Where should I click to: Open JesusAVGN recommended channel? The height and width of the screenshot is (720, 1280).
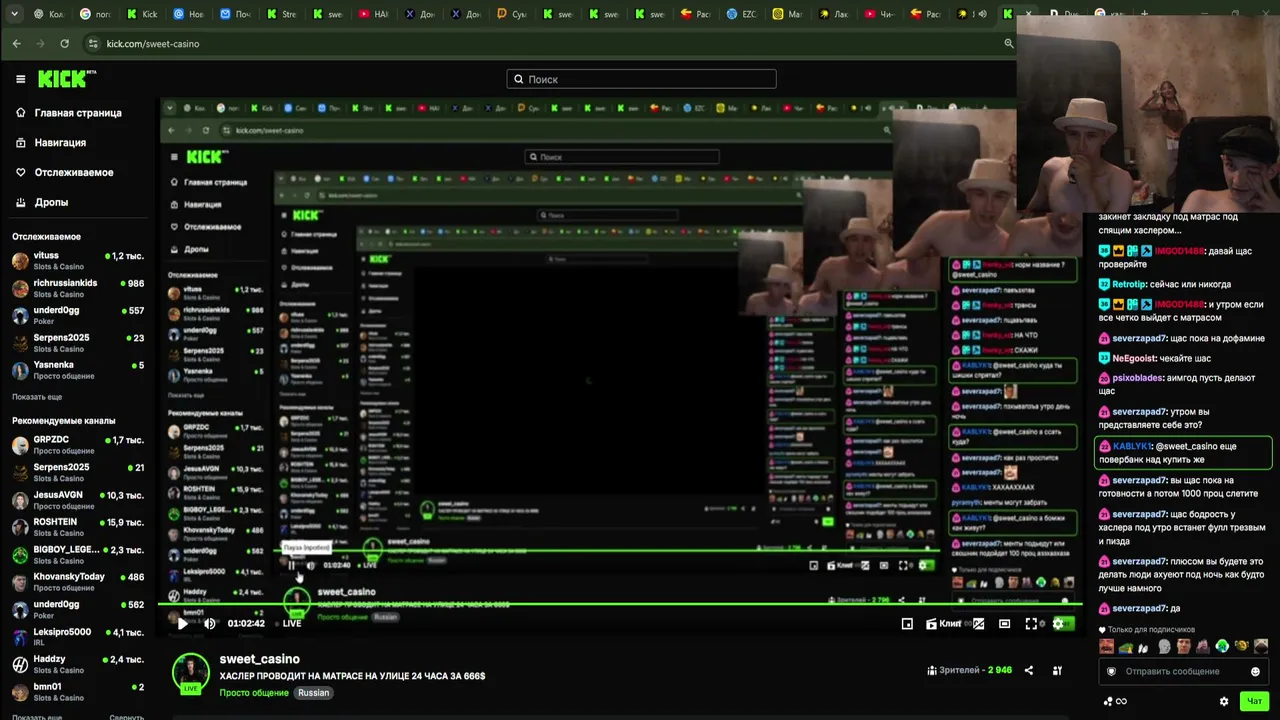click(78, 500)
